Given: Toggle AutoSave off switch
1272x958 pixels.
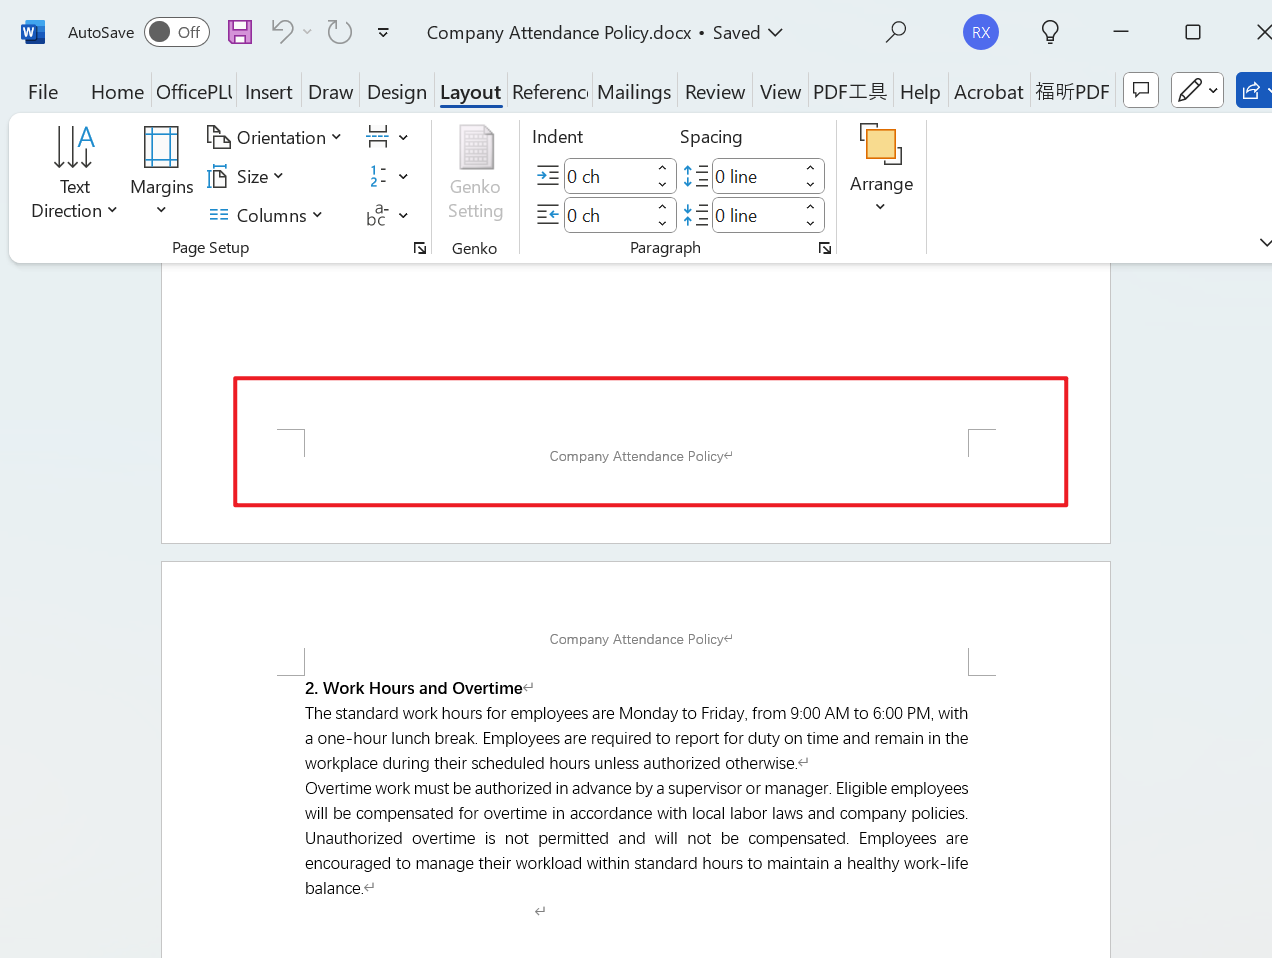Looking at the screenshot, I should pos(176,32).
